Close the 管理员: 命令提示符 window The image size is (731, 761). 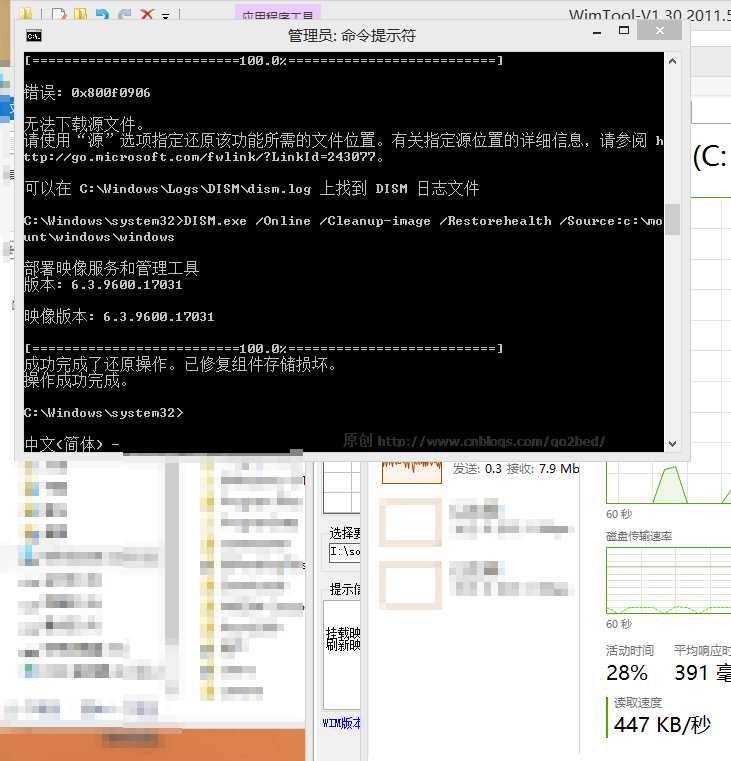[x=660, y=31]
